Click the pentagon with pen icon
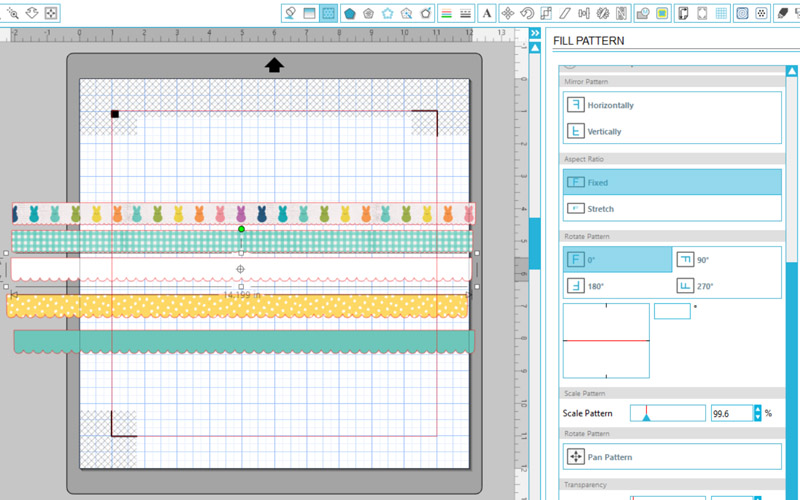The height and width of the screenshot is (500, 800). click(x=426, y=13)
